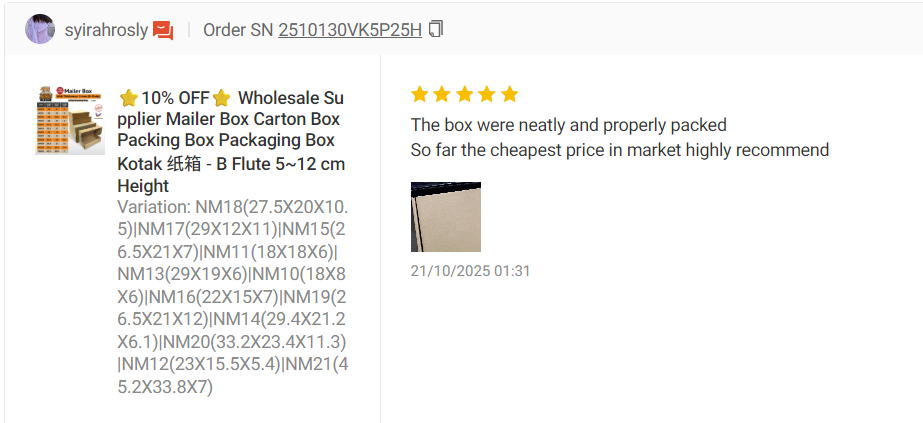This screenshot has height=423, width=923.
Task: Click the second rating star
Action: coord(442,94)
